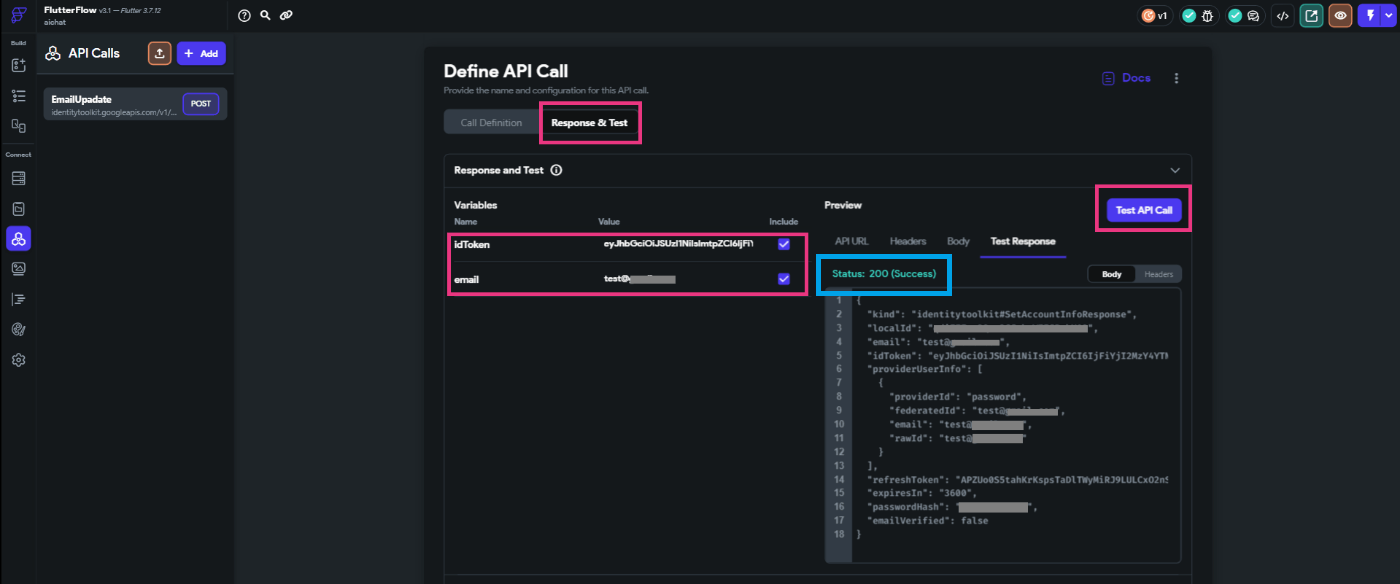
Task: Click the link chain icon in top bar
Action: (x=286, y=15)
